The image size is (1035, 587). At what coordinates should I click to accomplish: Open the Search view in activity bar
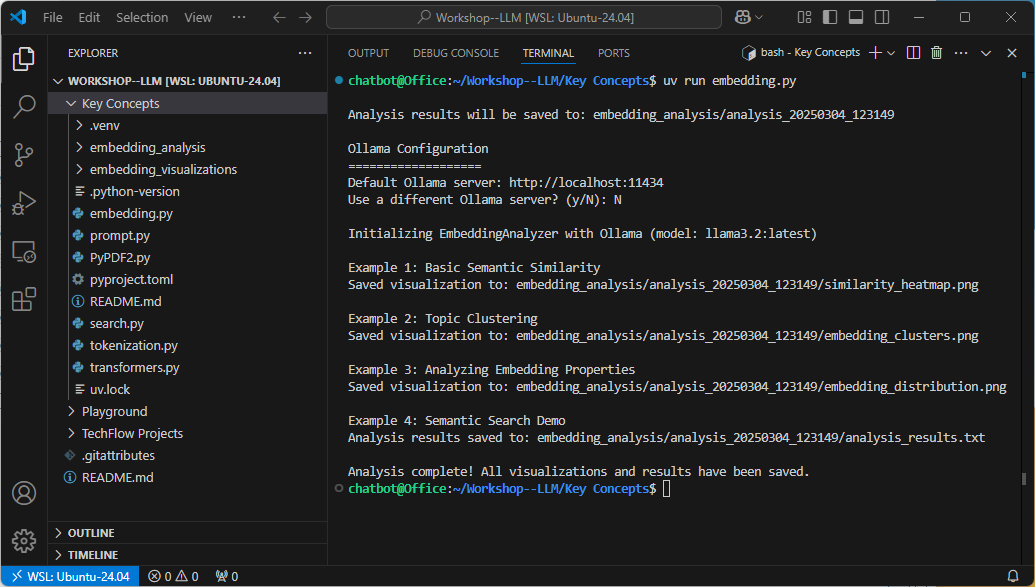(24, 107)
